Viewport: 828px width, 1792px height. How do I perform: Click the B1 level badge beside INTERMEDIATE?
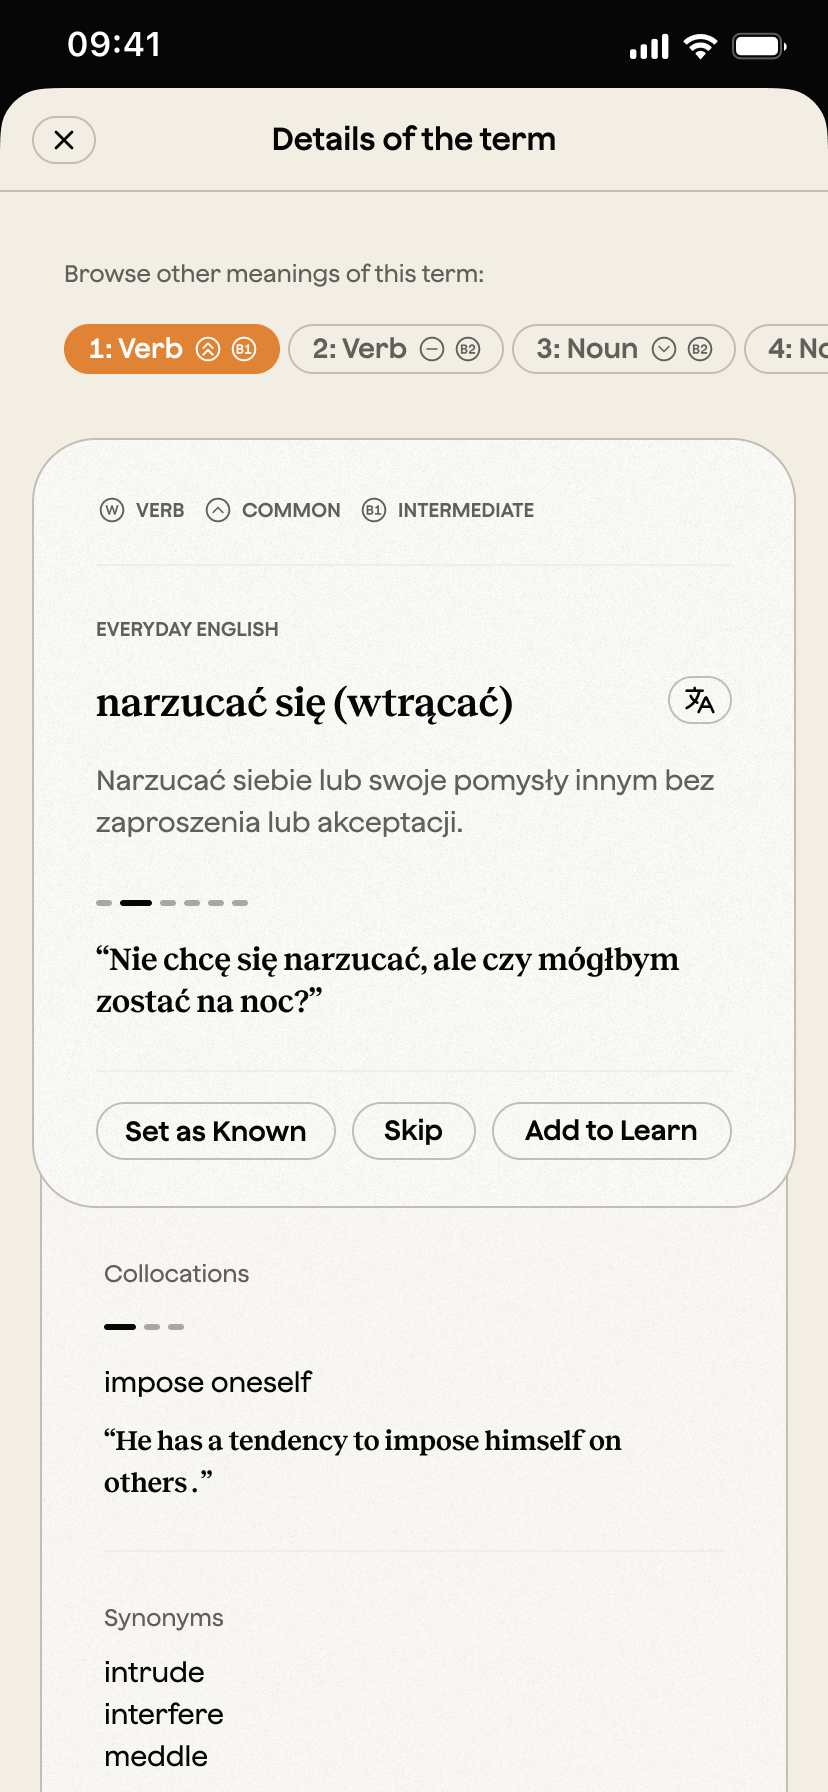coord(374,510)
